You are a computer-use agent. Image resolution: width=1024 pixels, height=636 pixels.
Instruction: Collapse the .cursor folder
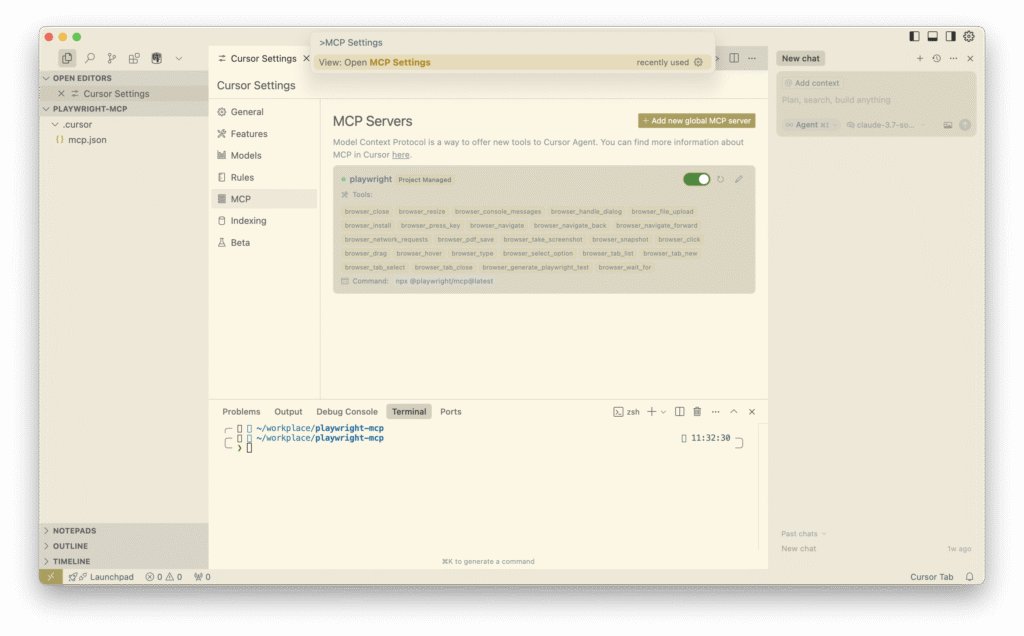click(x=56, y=125)
